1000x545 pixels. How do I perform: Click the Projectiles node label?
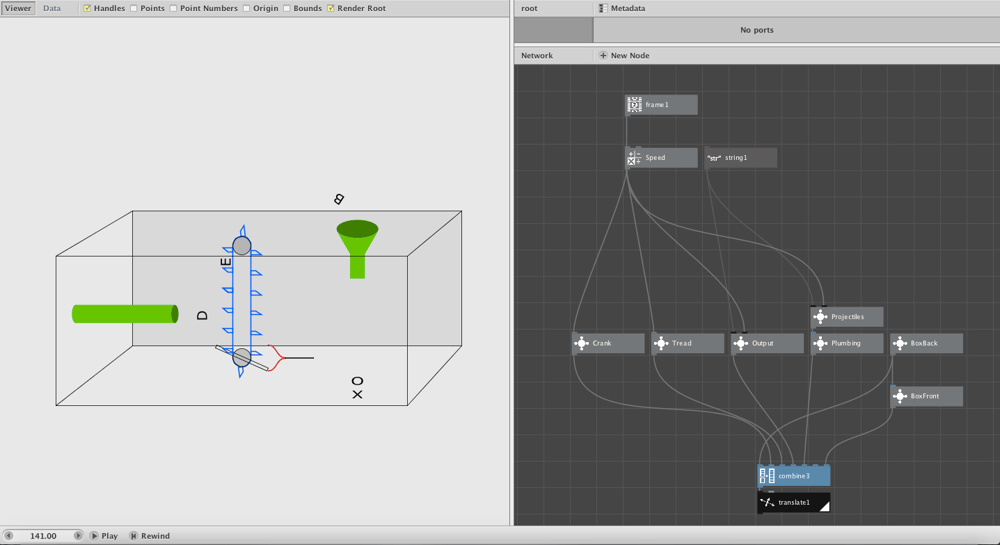(x=848, y=317)
